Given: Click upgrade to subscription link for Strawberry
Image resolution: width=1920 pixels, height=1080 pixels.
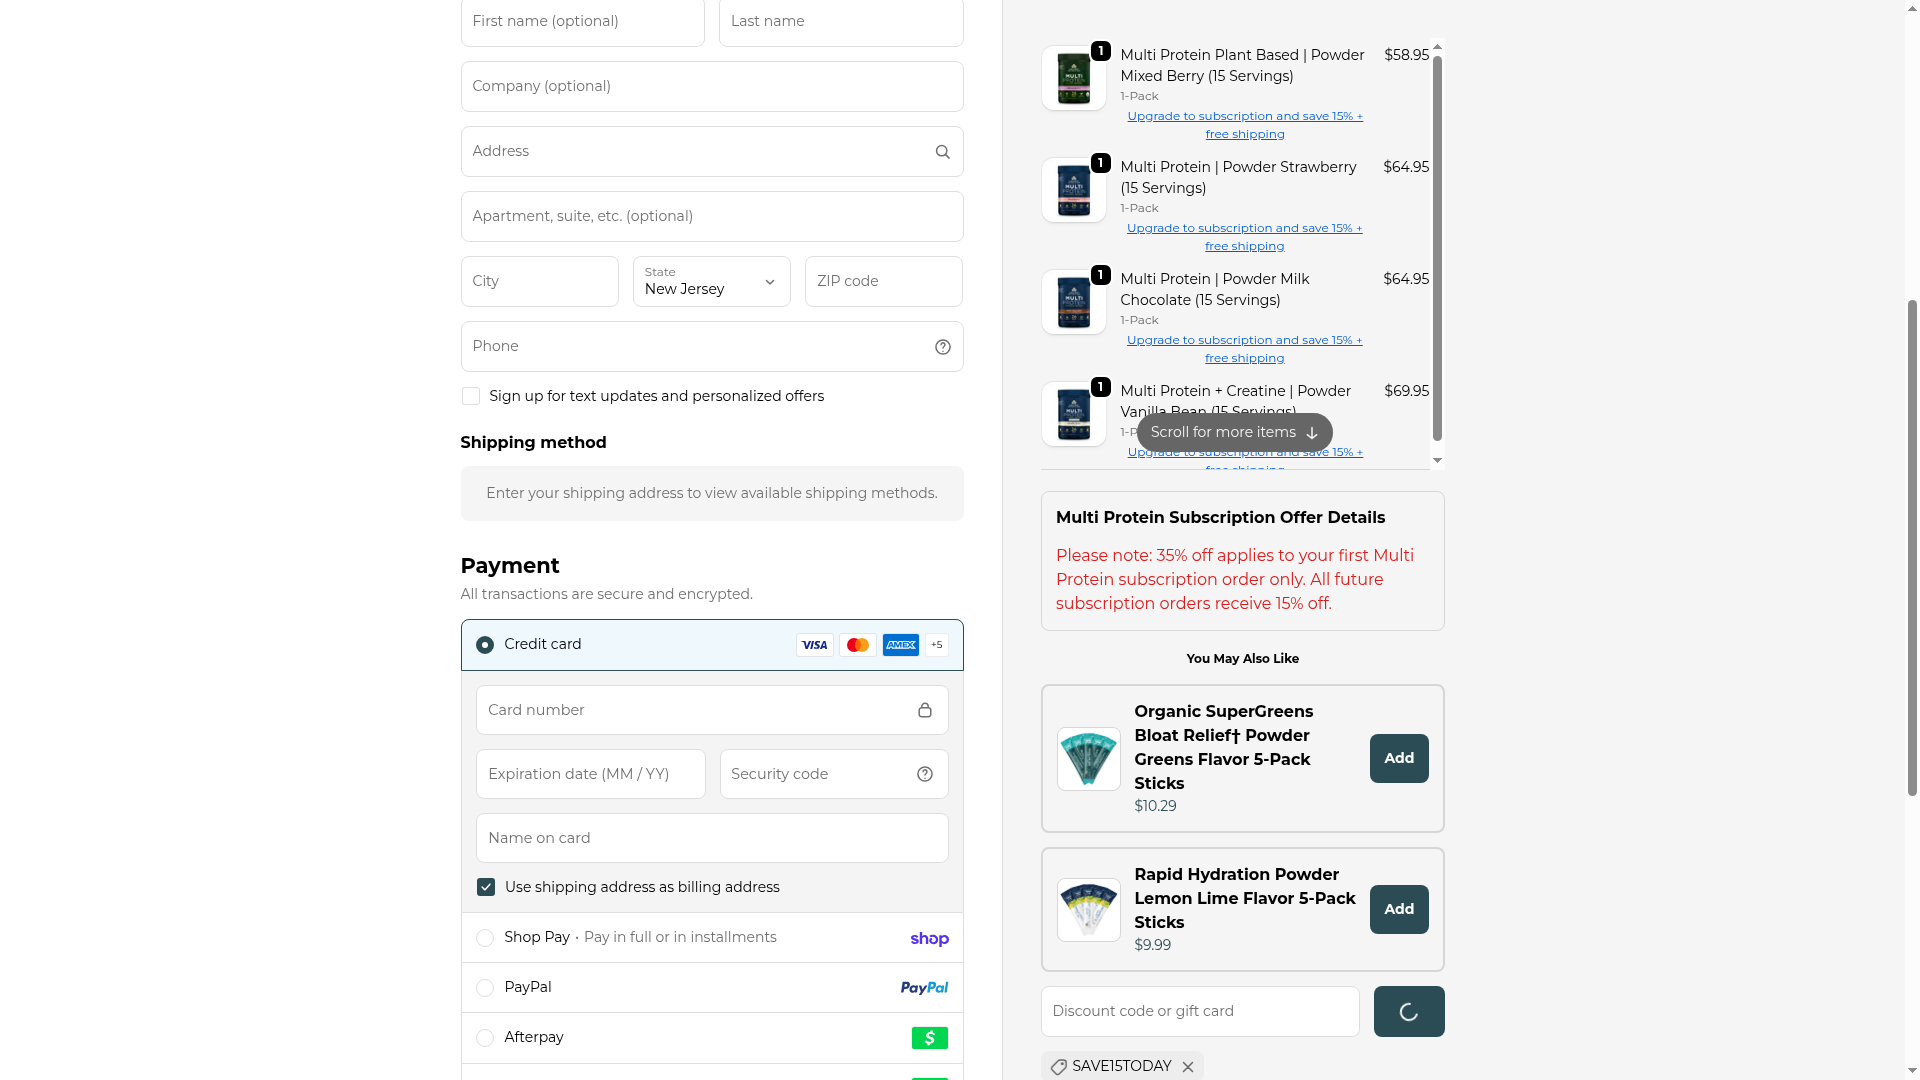Looking at the screenshot, I should 1244,237.
